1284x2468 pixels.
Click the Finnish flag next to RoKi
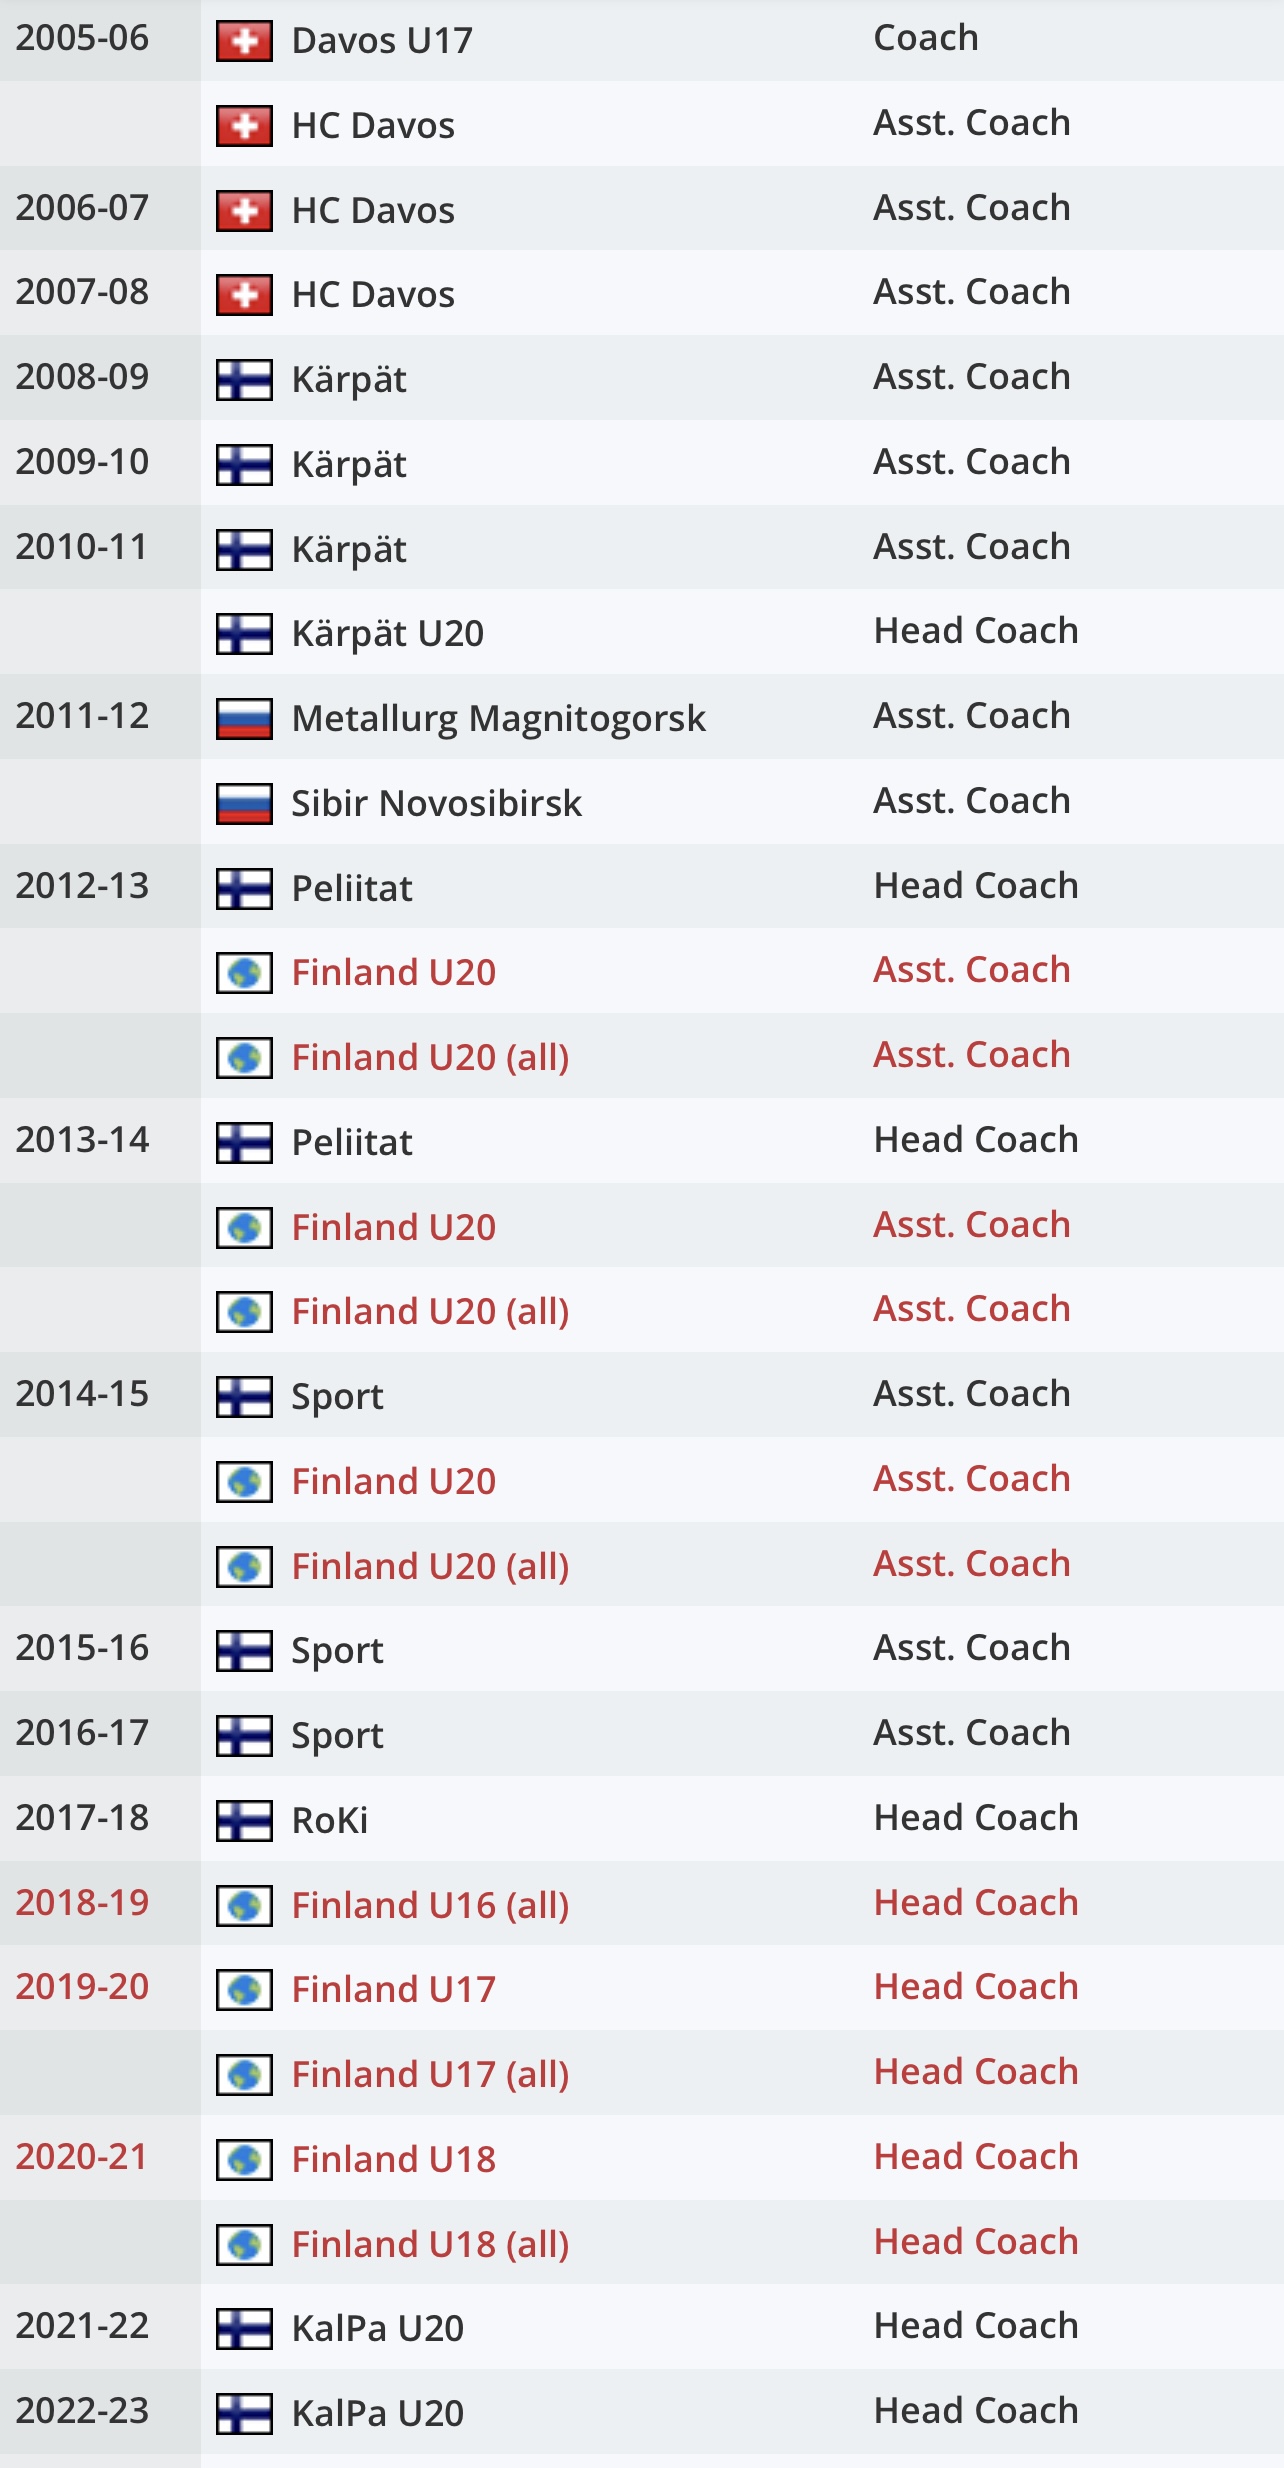[244, 1821]
